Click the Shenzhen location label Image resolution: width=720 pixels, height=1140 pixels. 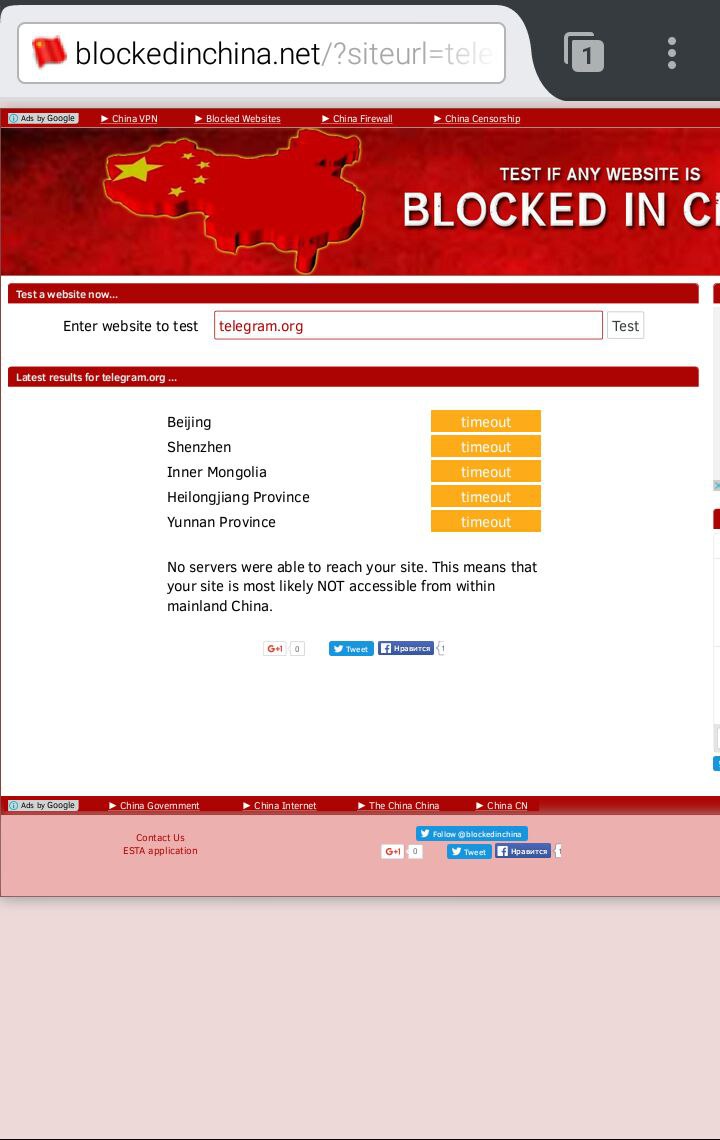199,447
